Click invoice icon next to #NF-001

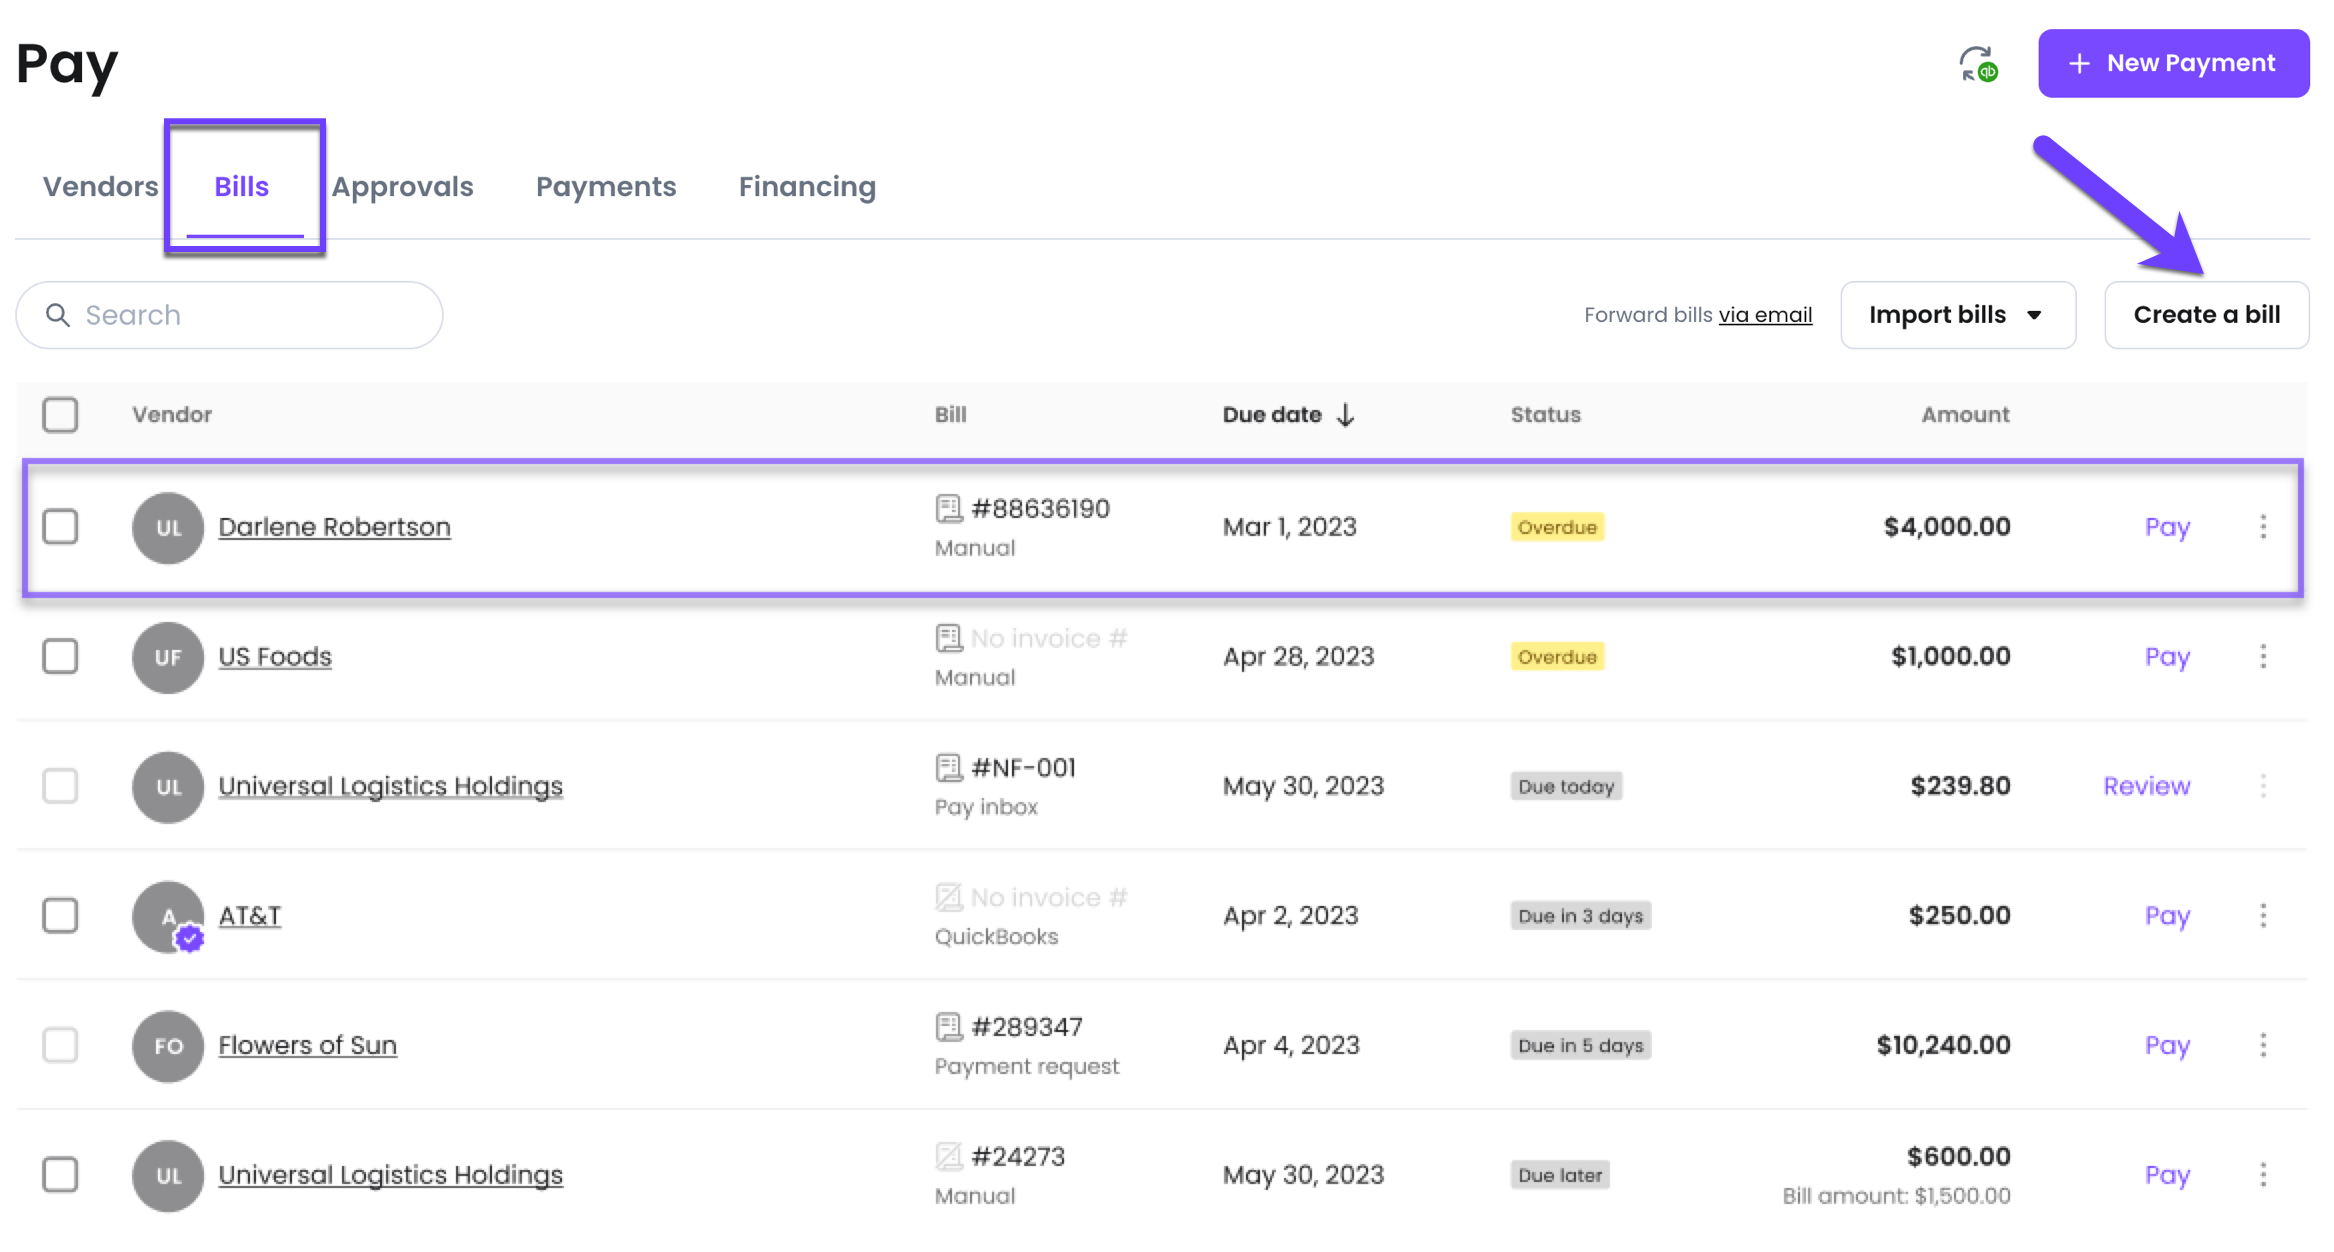click(x=948, y=768)
